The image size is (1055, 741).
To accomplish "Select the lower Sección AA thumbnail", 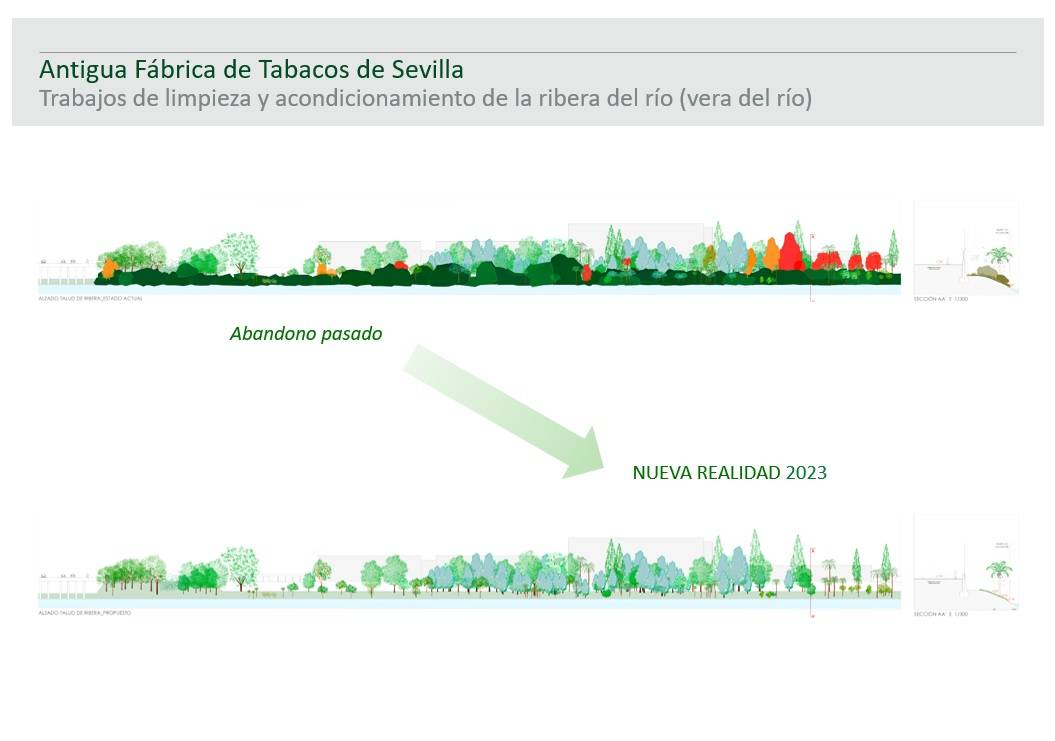I will pos(966,564).
